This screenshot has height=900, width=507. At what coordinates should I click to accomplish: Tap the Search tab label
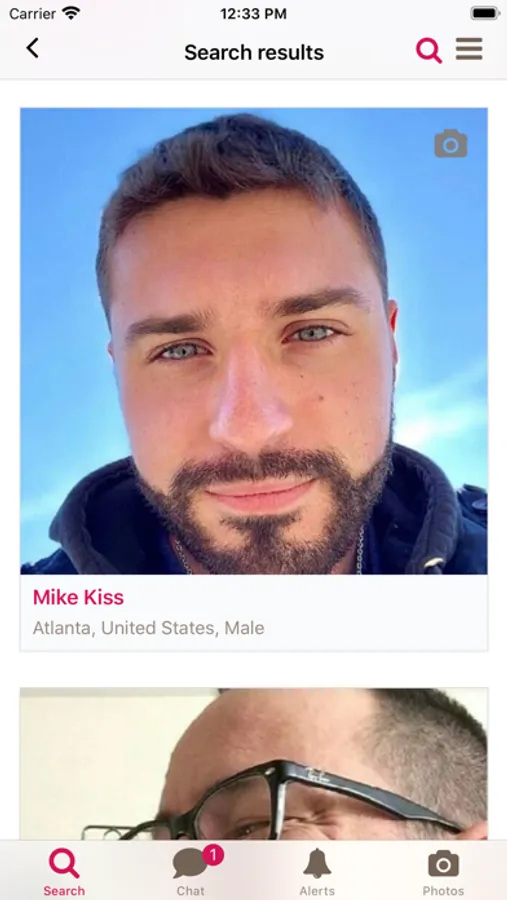pyautogui.click(x=64, y=891)
